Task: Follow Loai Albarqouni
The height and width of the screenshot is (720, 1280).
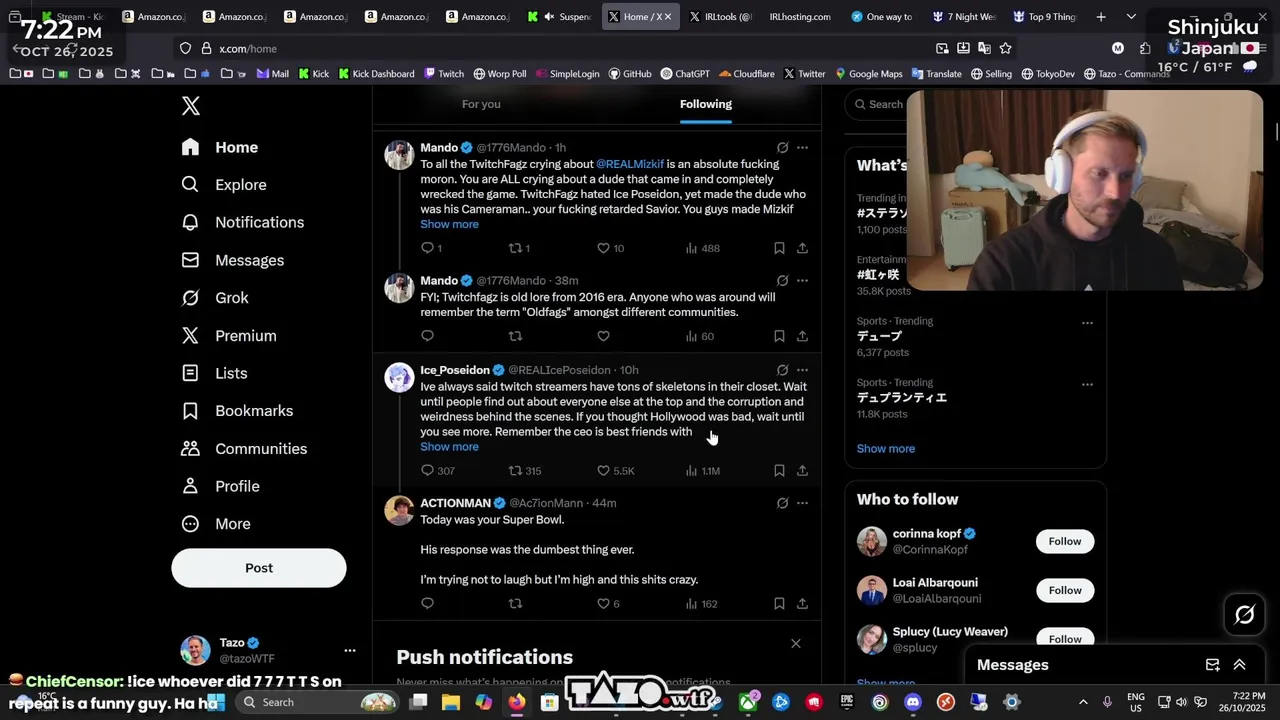Action: [x=1065, y=590]
